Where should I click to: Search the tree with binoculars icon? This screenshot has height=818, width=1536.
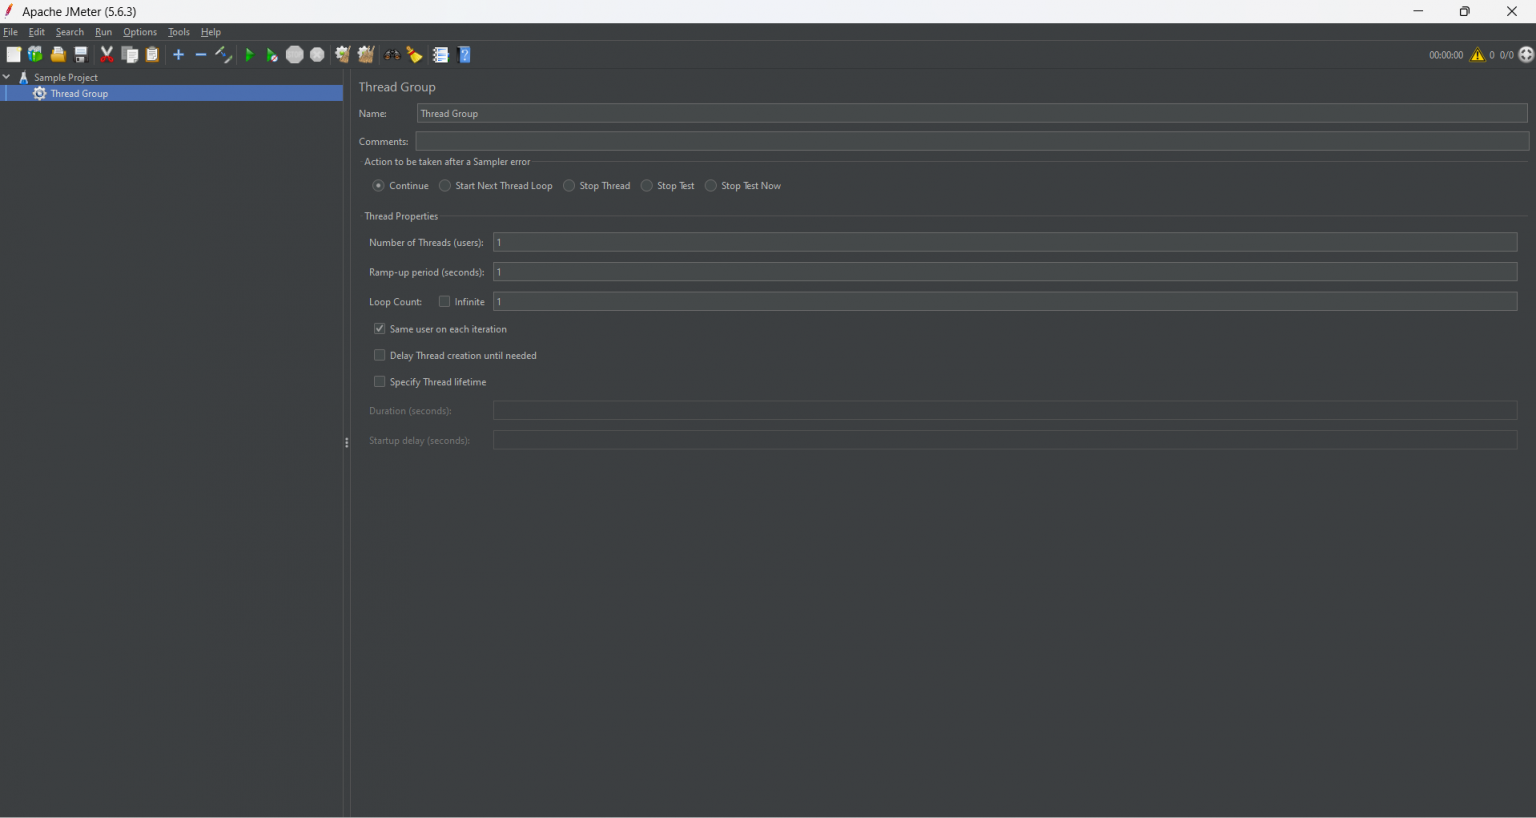tap(392, 55)
